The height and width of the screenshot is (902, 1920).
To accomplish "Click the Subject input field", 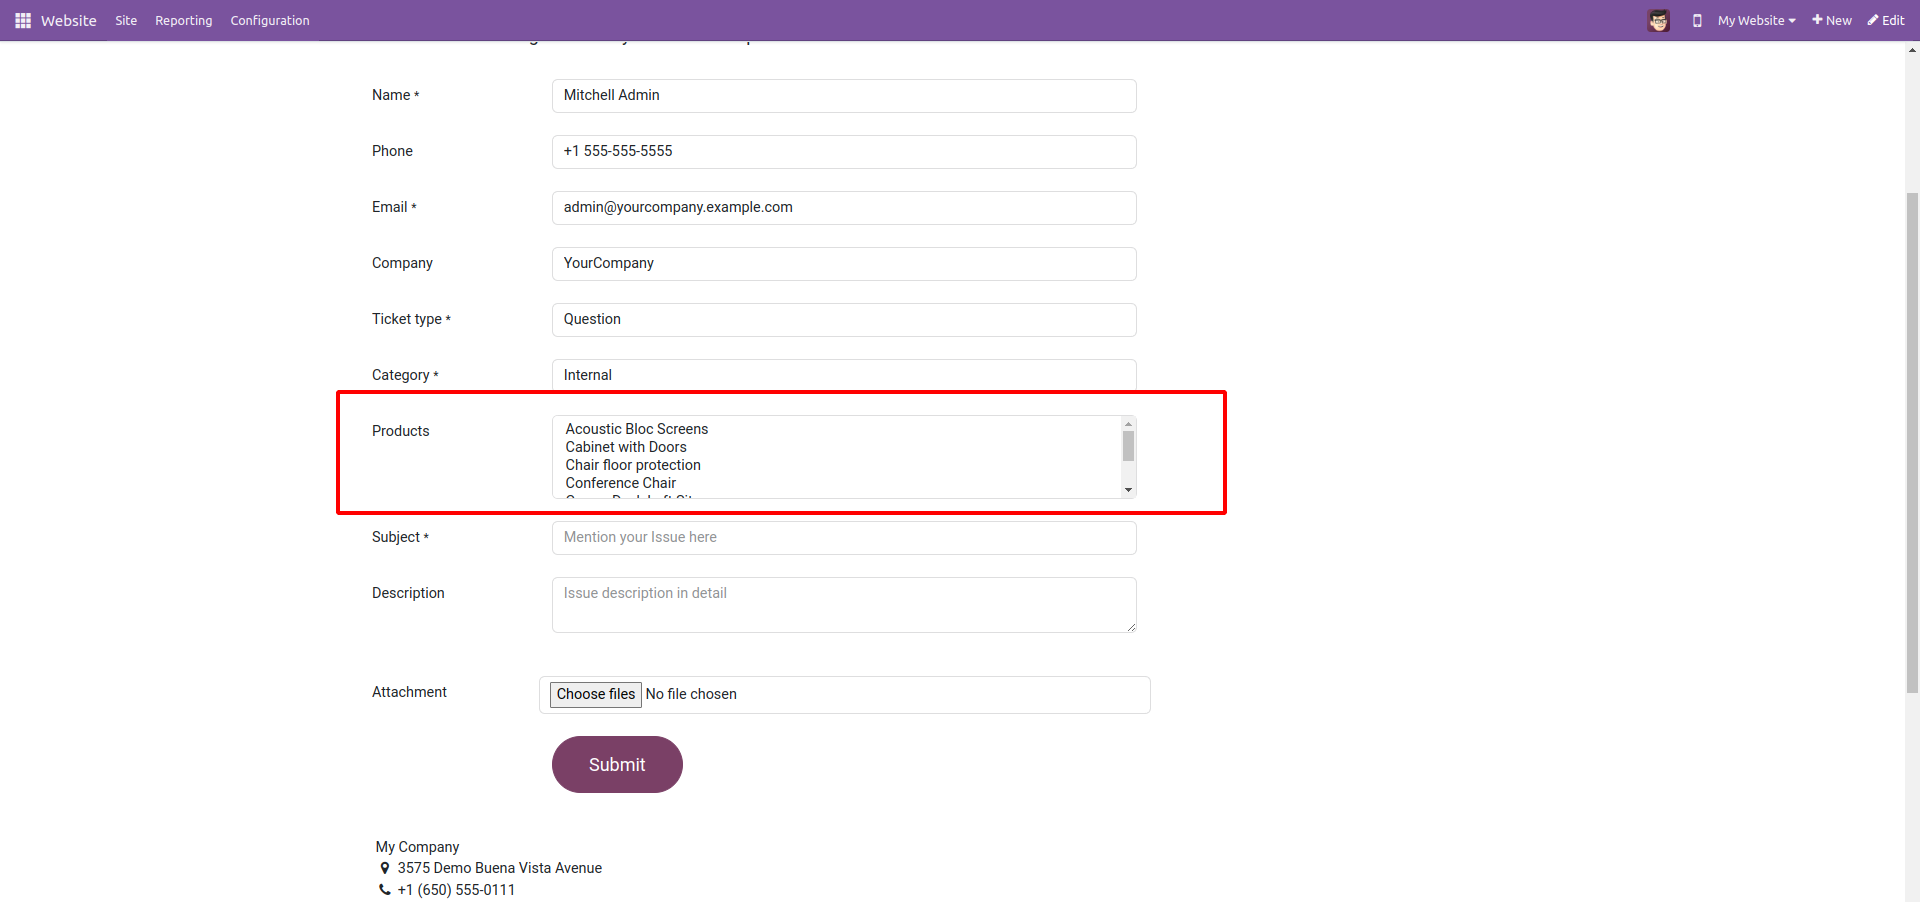I will click(843, 538).
